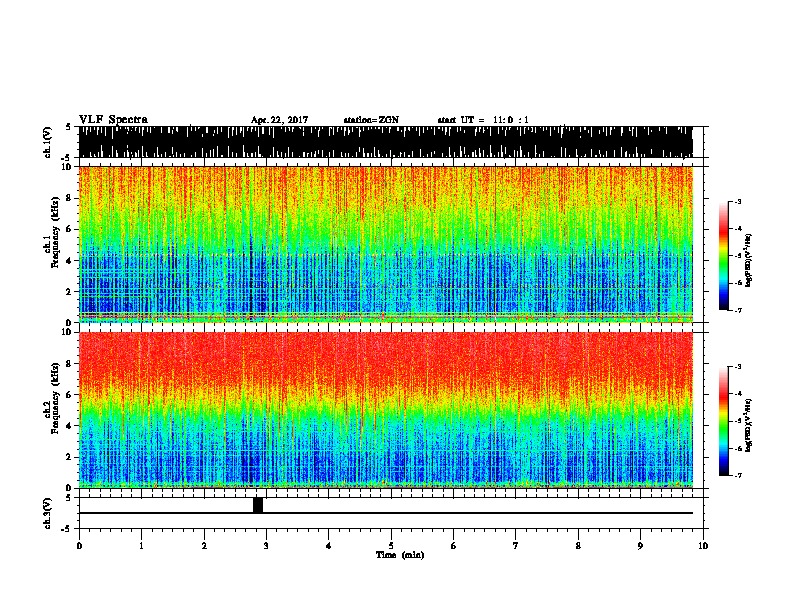Click the ch.1 colorbar 'log(PSD)' unit label
This screenshot has height=612, width=792.
click(749, 261)
